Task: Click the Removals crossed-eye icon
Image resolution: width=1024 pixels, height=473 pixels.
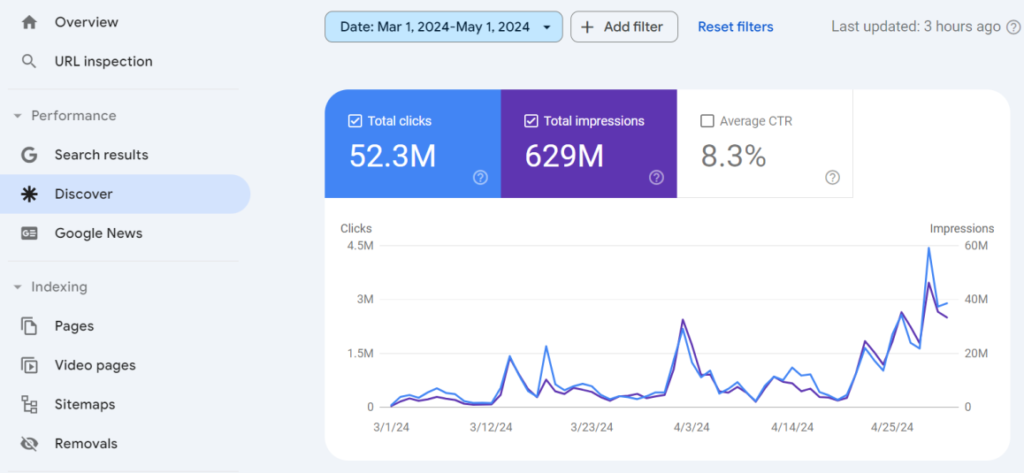Action: (29, 443)
